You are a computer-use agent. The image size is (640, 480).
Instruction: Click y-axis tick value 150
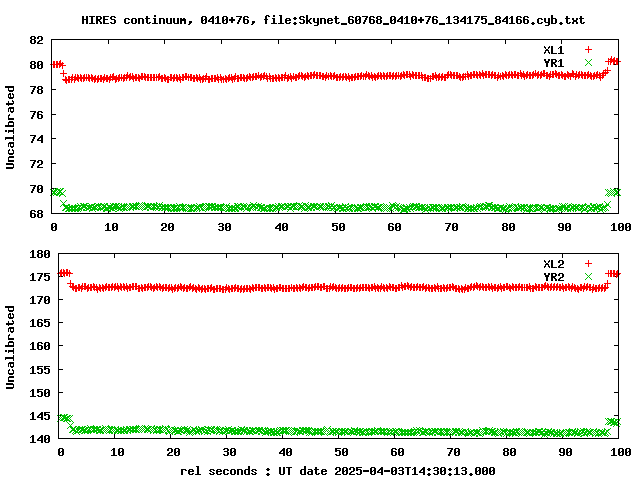40,393
